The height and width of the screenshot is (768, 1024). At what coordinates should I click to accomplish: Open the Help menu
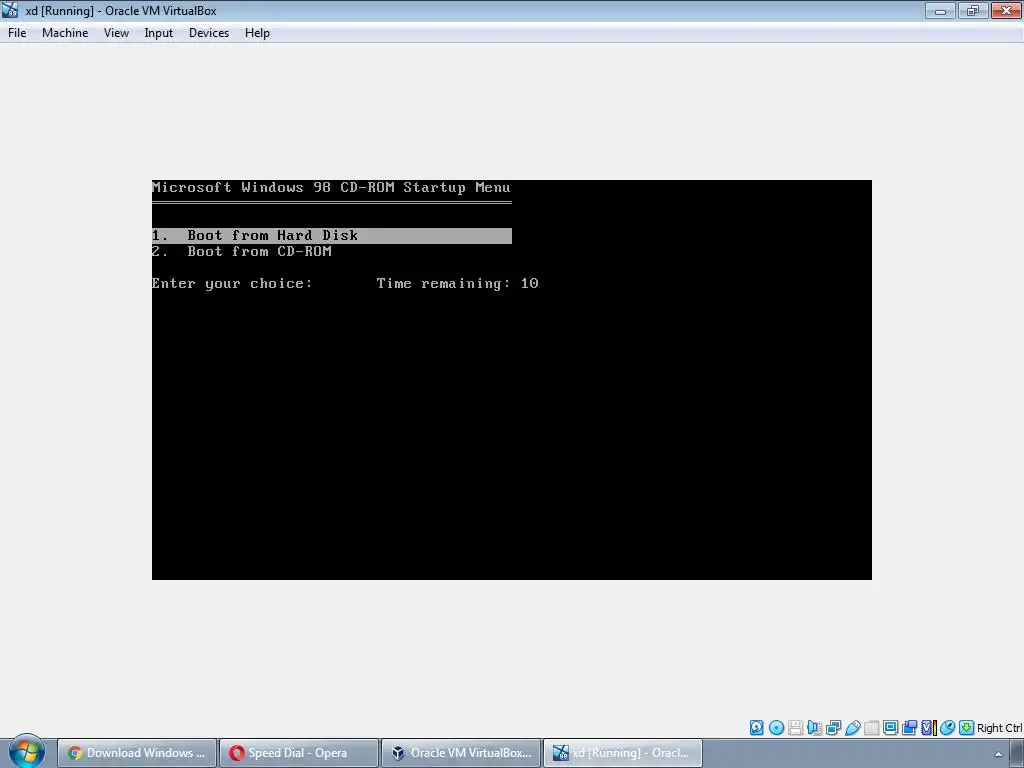pyautogui.click(x=257, y=33)
